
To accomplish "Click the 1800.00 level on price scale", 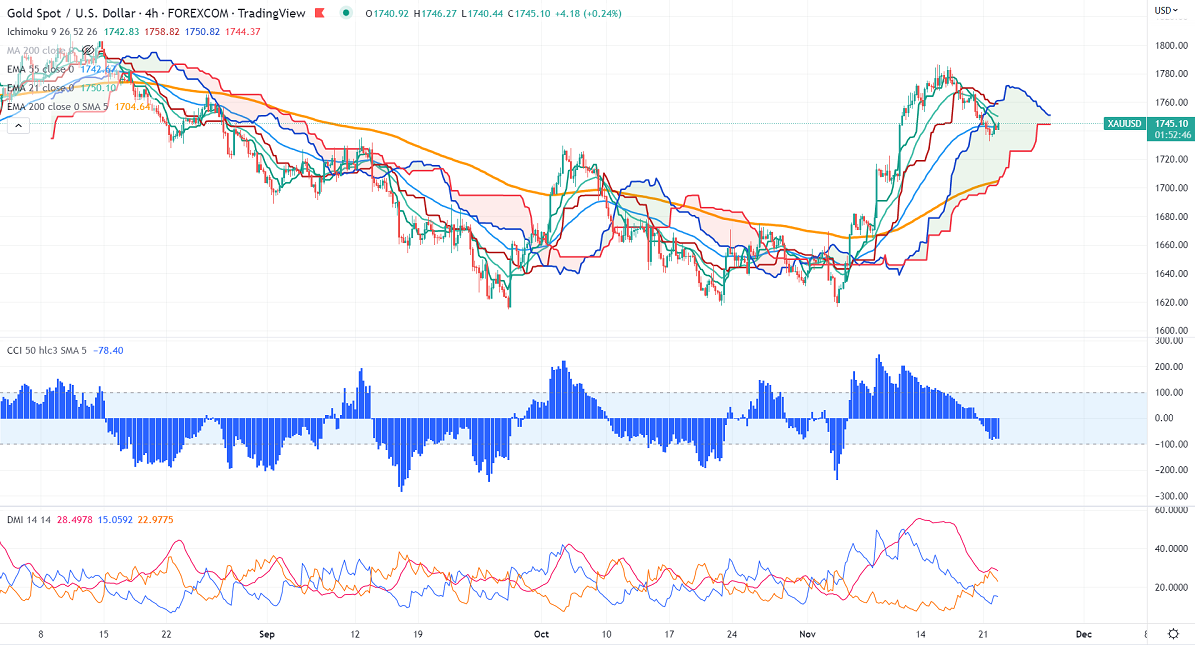I will [x=1169, y=46].
